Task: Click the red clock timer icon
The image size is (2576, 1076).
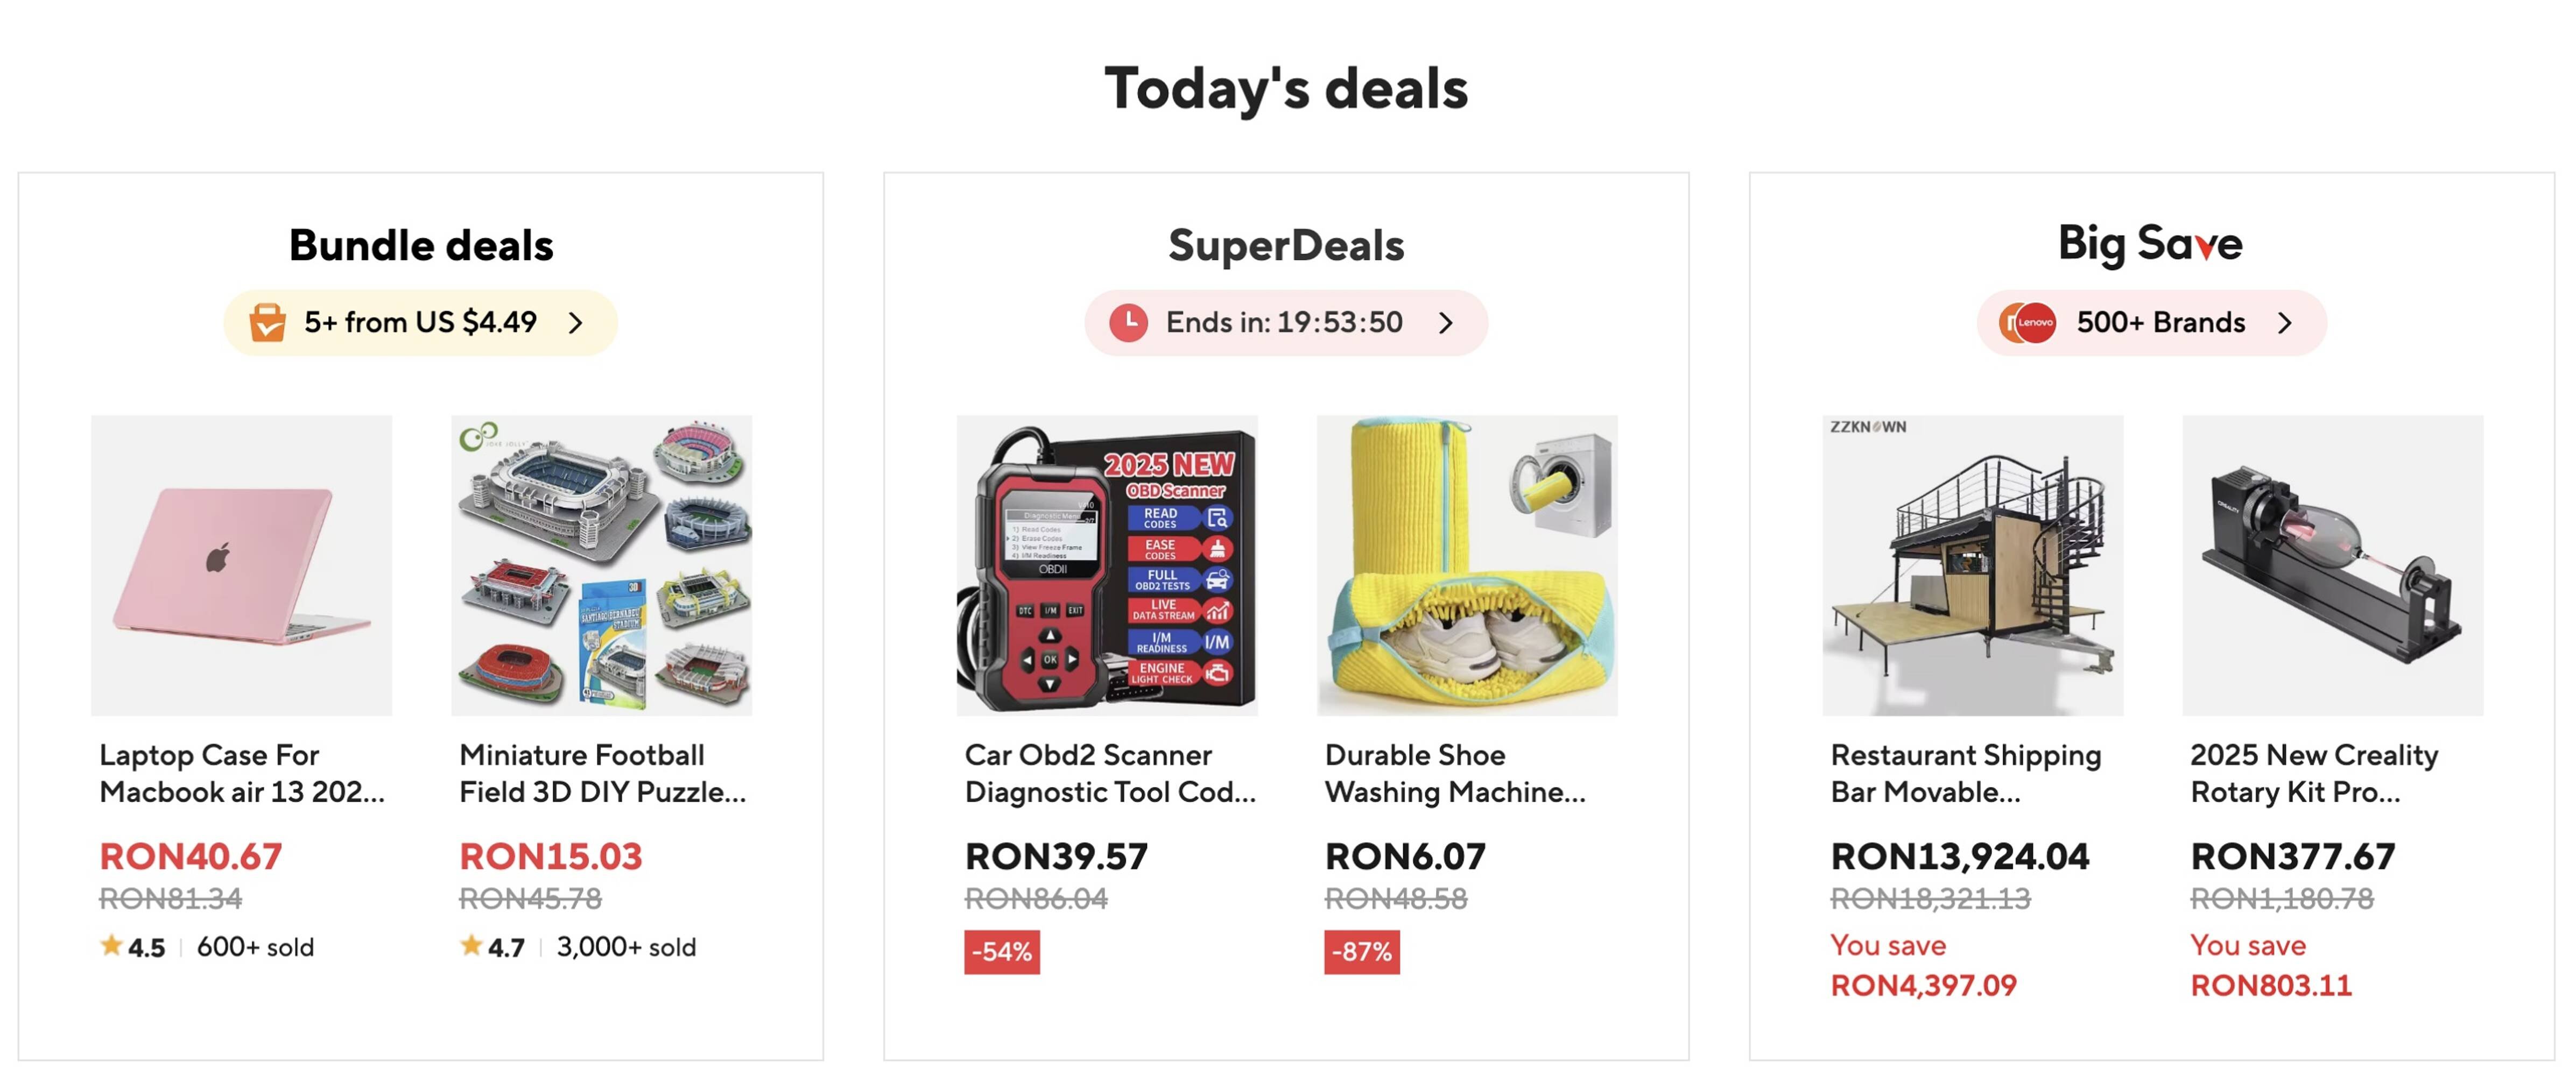Action: [x=1128, y=322]
